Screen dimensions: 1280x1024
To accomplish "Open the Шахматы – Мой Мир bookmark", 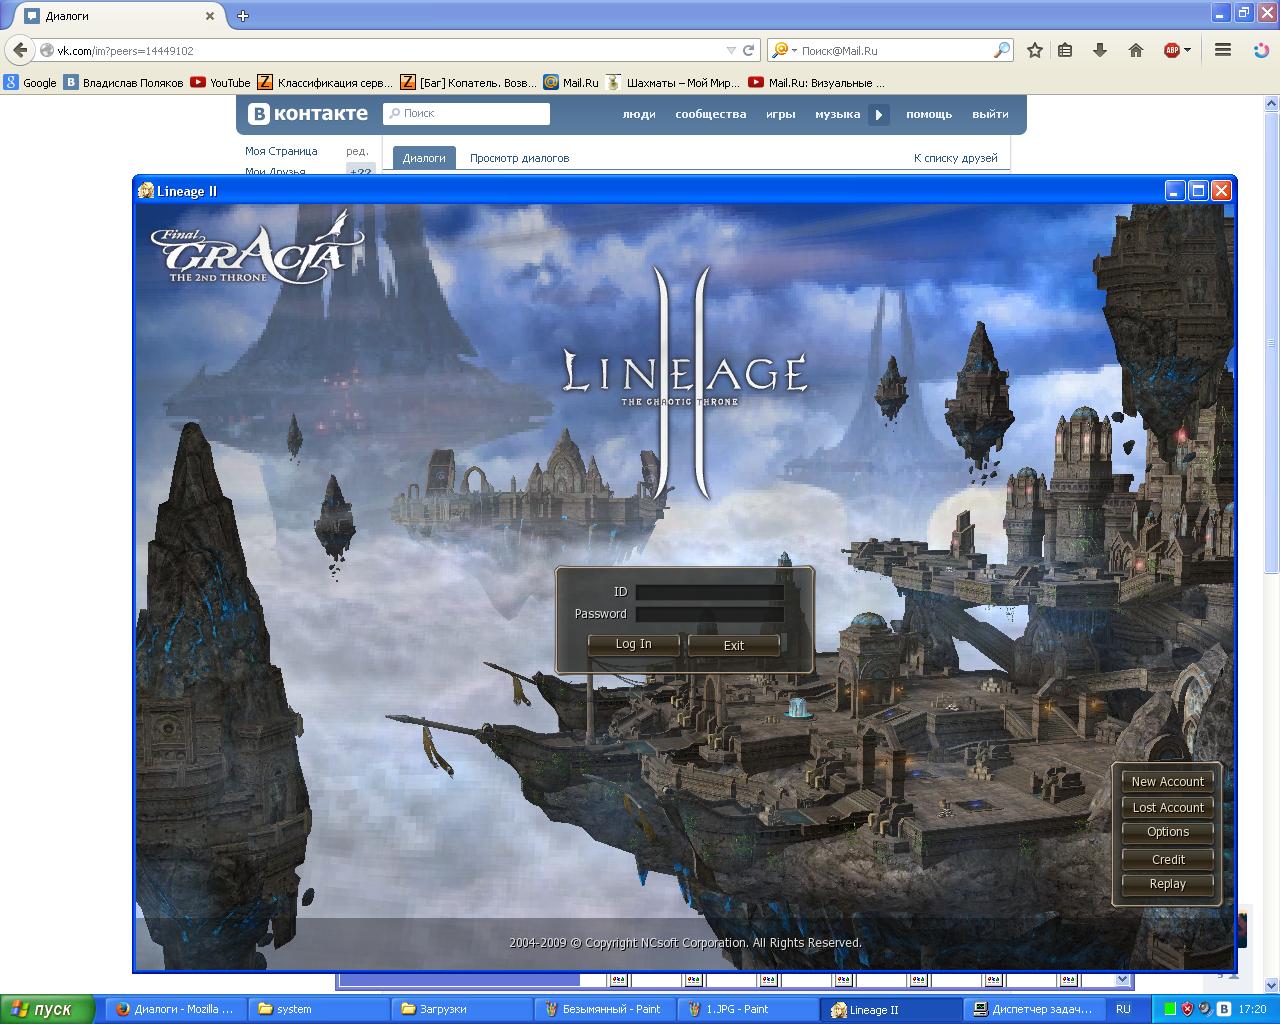I will click(672, 83).
